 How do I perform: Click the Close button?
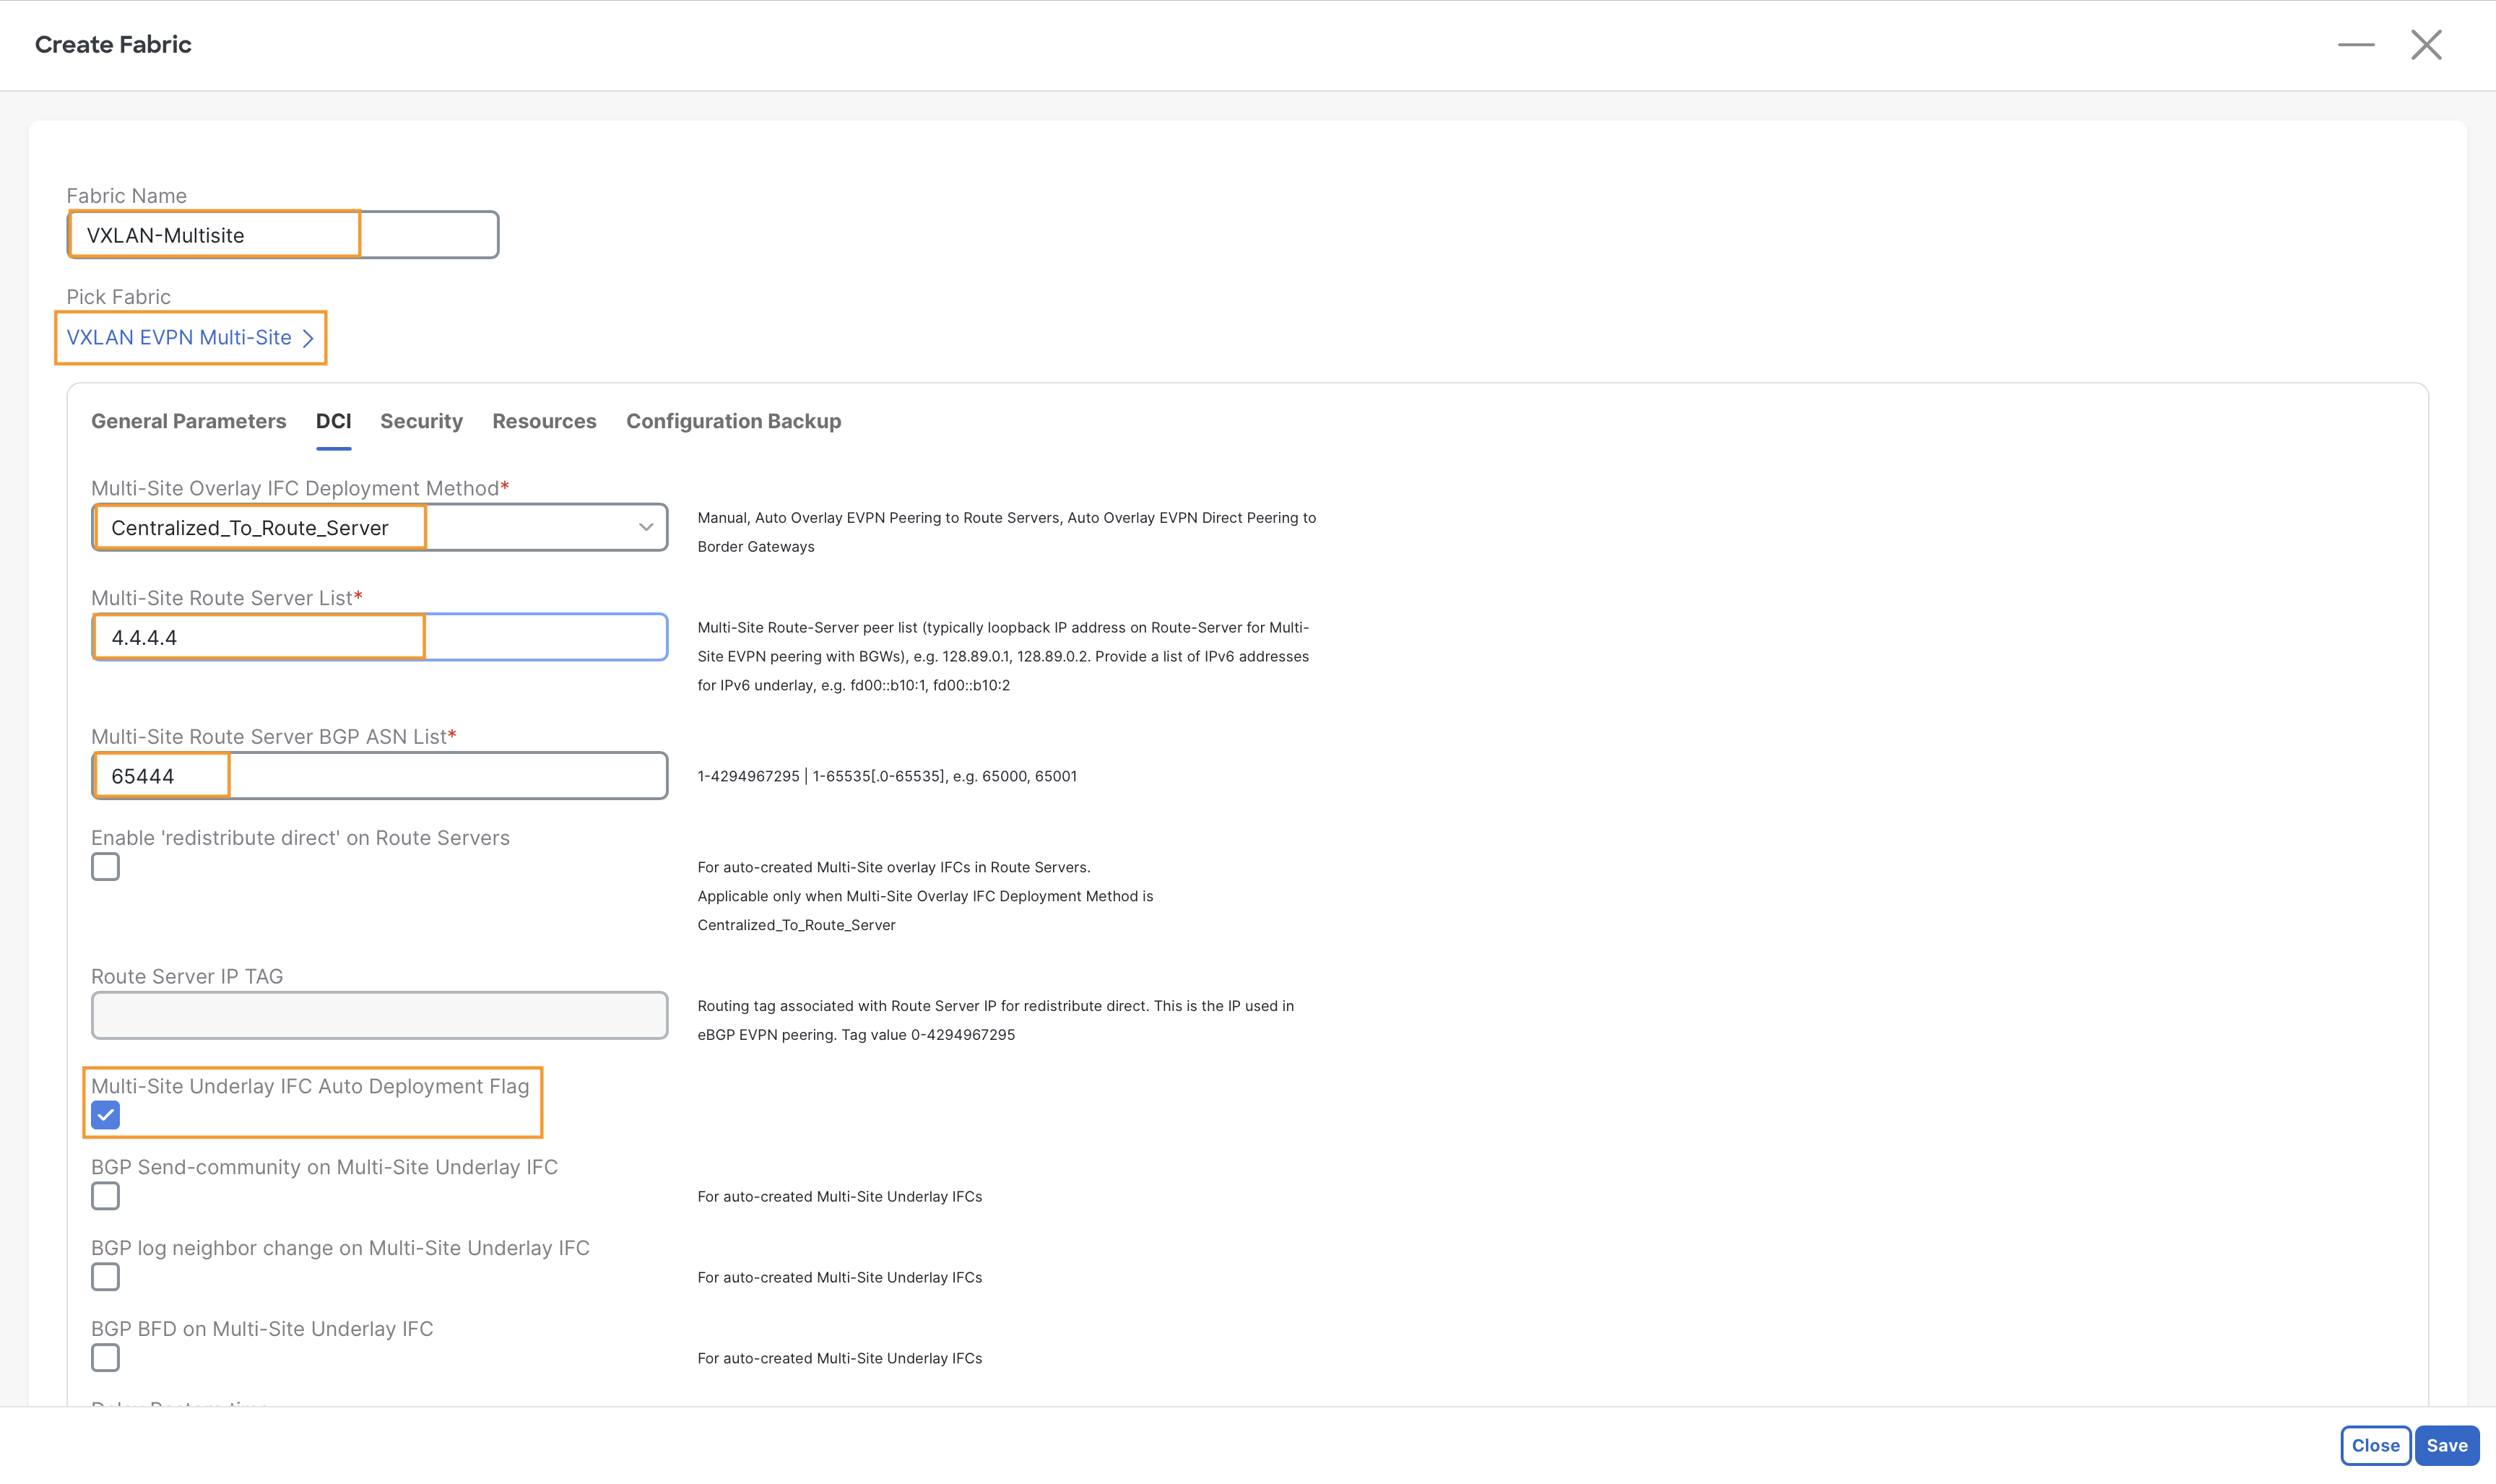pos(2375,1445)
